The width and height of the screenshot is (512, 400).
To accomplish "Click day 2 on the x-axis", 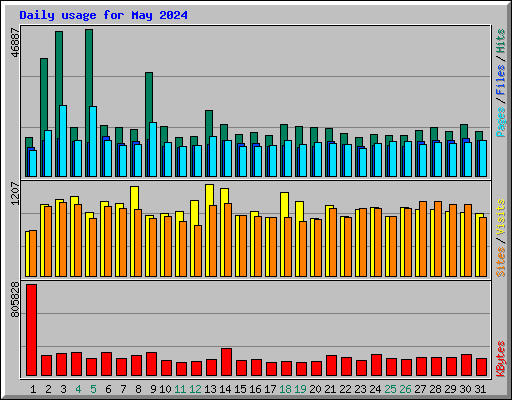I will pyautogui.click(x=48, y=389).
